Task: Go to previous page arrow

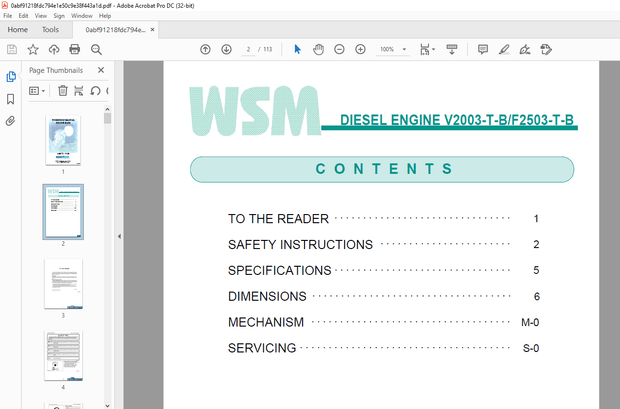Action: pos(205,49)
